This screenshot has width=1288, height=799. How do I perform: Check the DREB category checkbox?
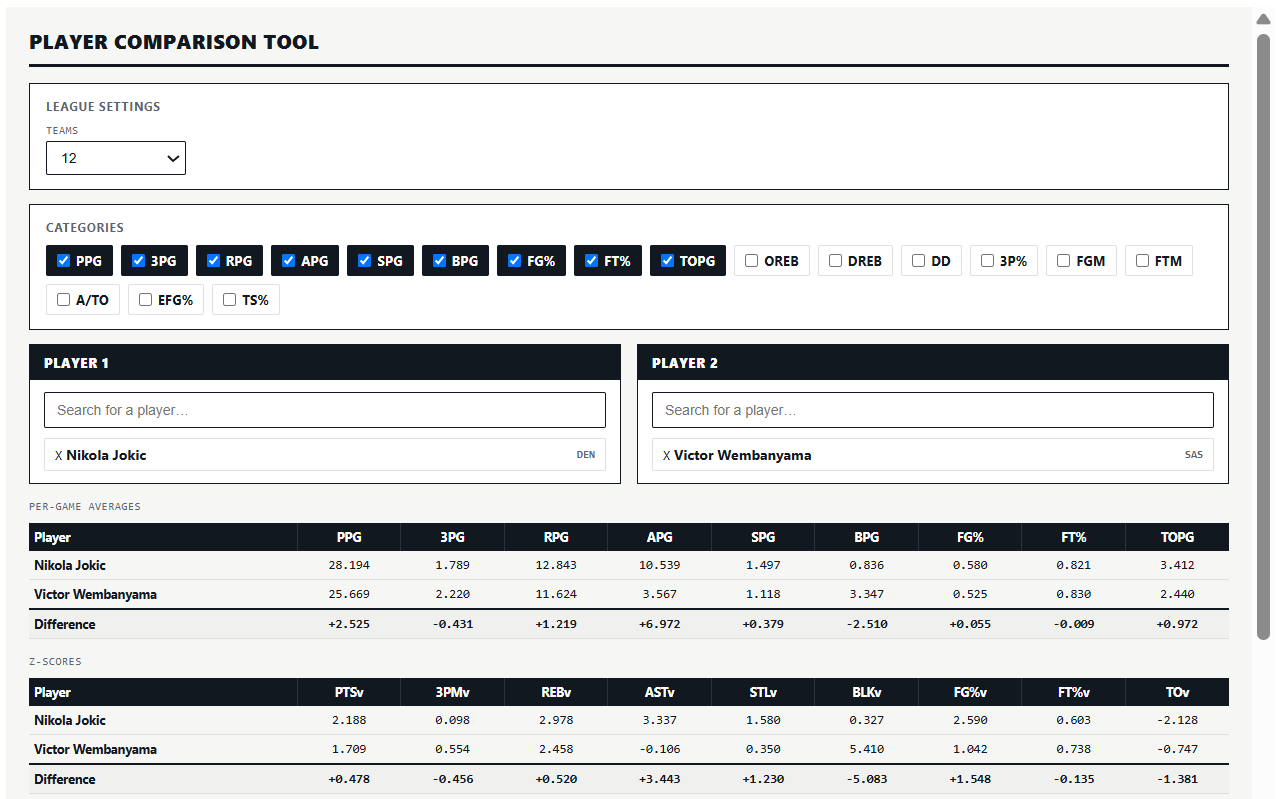[836, 261]
